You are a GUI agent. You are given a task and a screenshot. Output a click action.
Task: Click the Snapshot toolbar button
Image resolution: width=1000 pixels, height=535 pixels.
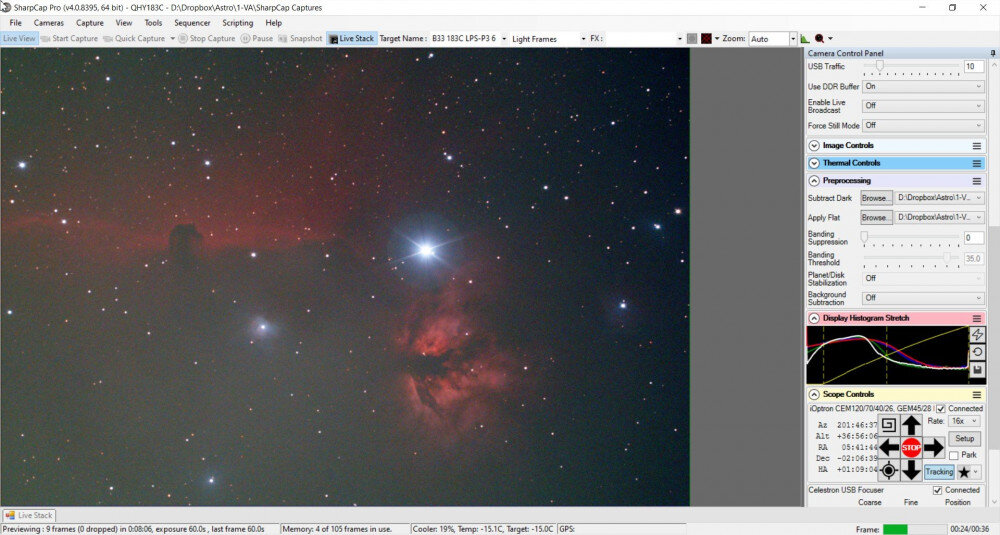click(x=300, y=38)
